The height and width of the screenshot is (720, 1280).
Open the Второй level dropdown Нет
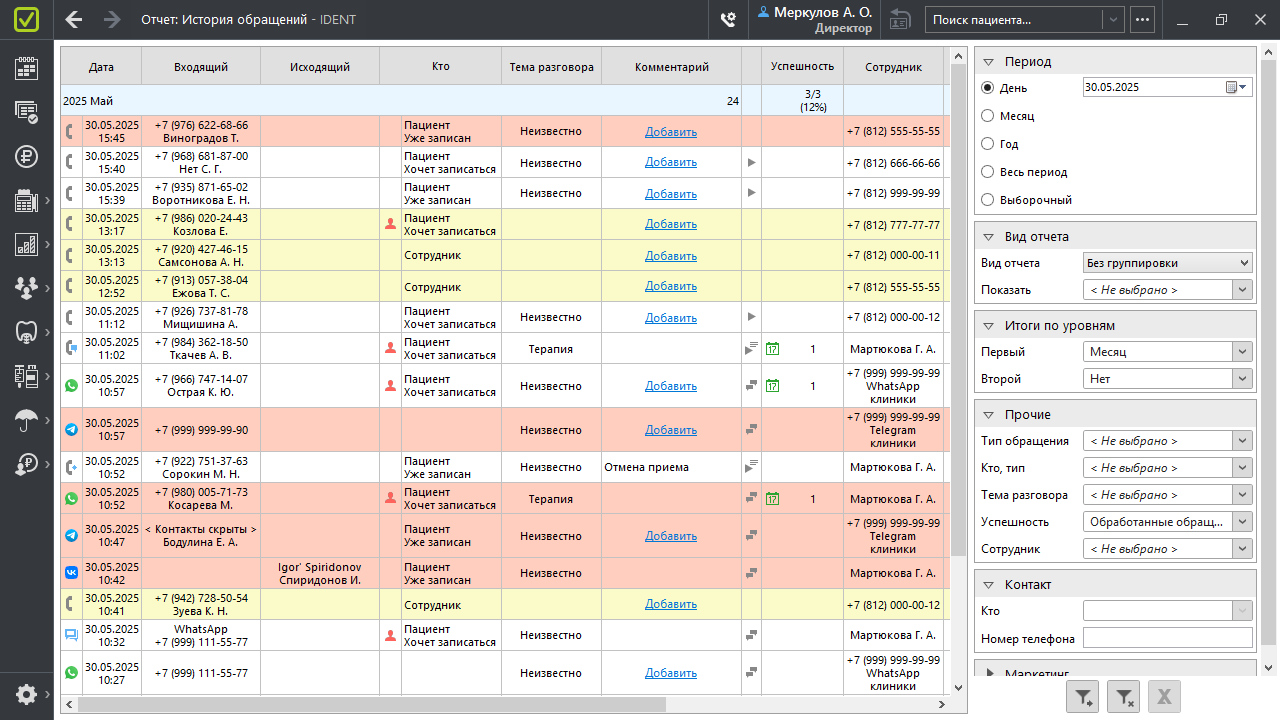[1167, 379]
